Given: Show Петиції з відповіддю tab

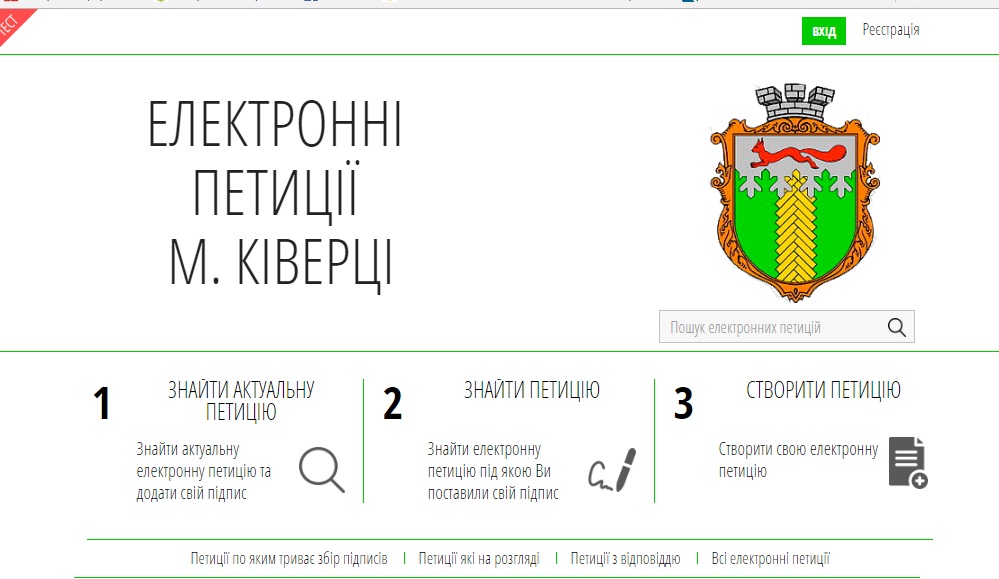Looking at the screenshot, I should (625, 559).
